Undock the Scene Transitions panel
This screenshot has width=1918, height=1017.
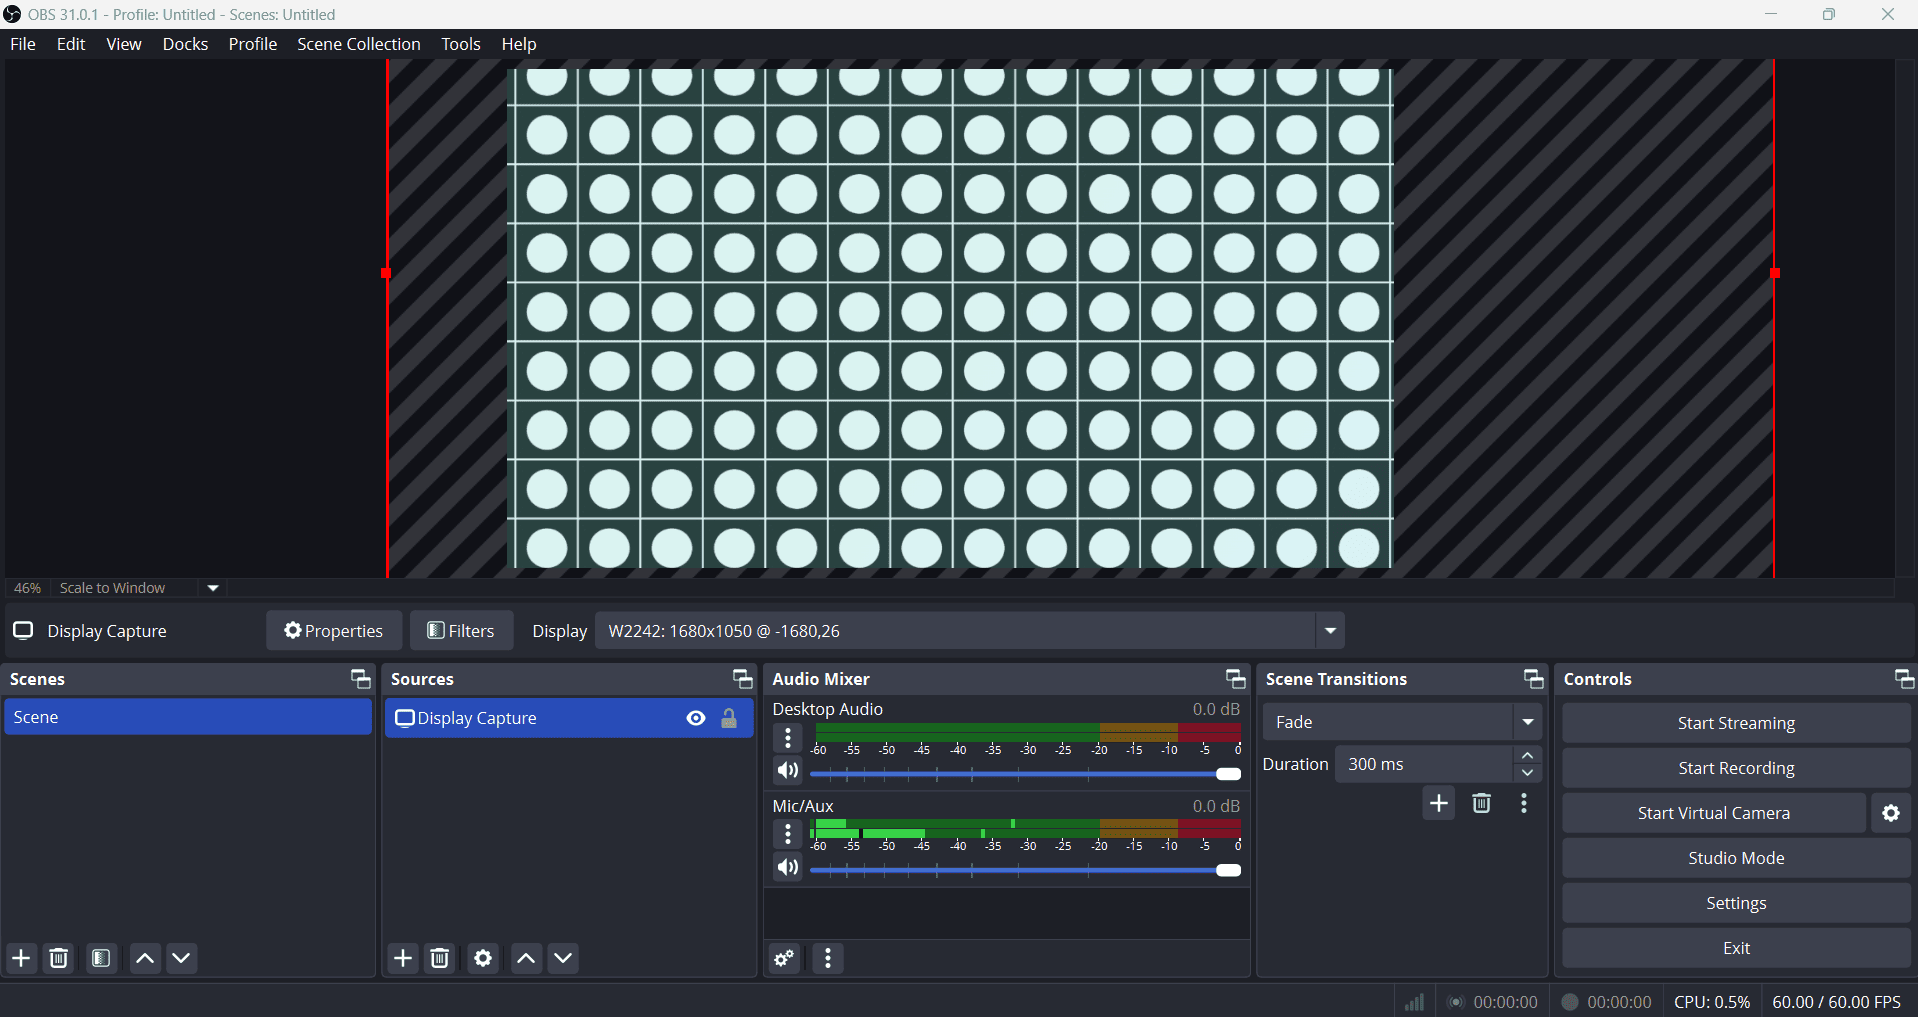coord(1533,679)
